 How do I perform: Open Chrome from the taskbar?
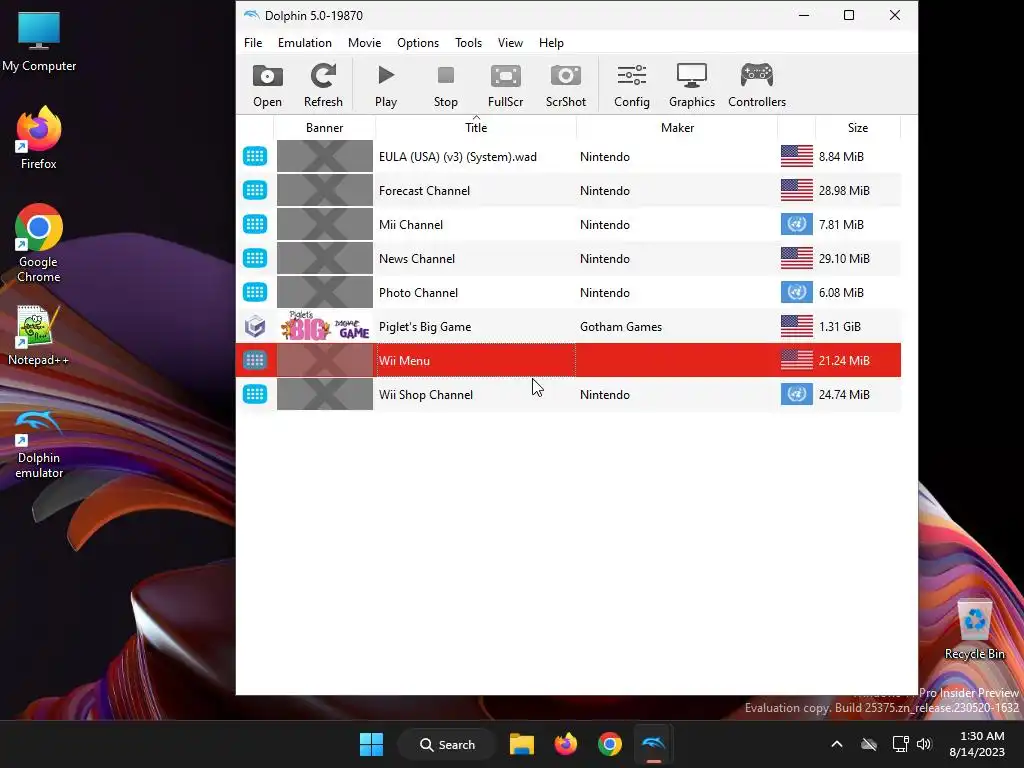(x=609, y=744)
